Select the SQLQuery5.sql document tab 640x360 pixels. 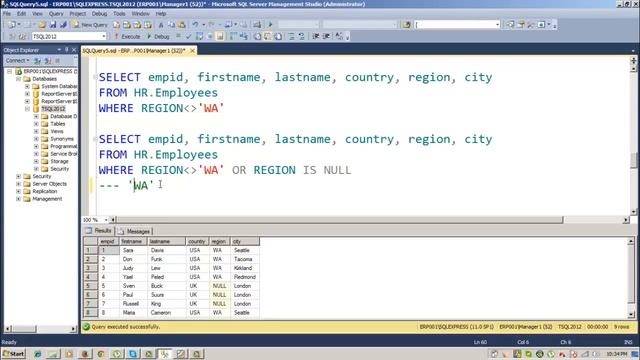134,51
